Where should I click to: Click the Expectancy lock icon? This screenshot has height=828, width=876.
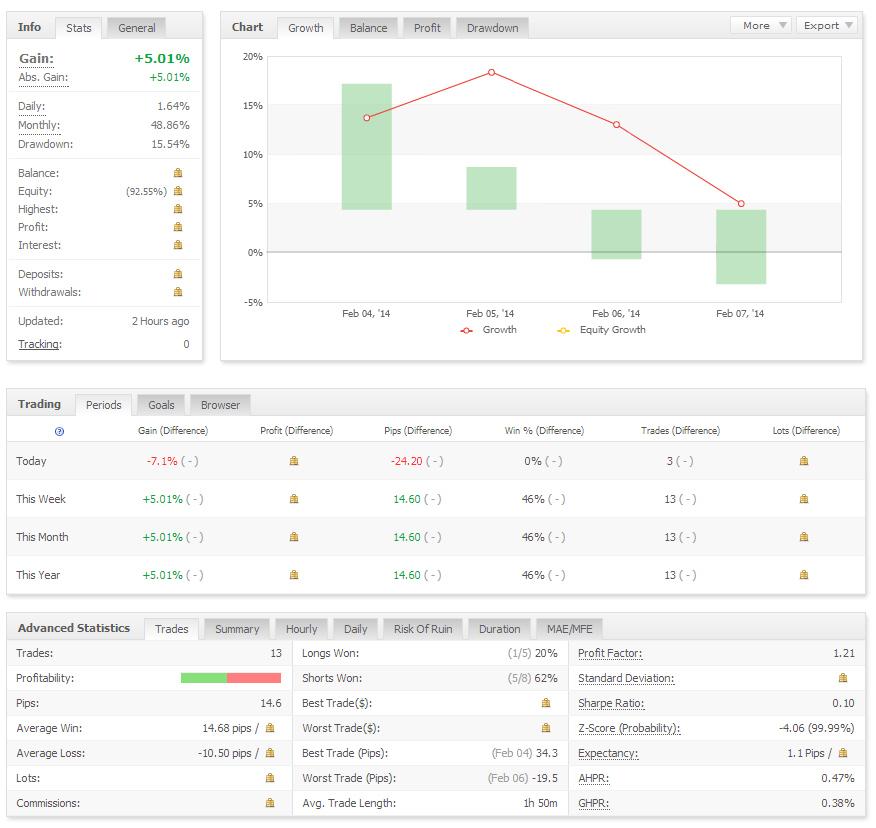[x=843, y=753]
